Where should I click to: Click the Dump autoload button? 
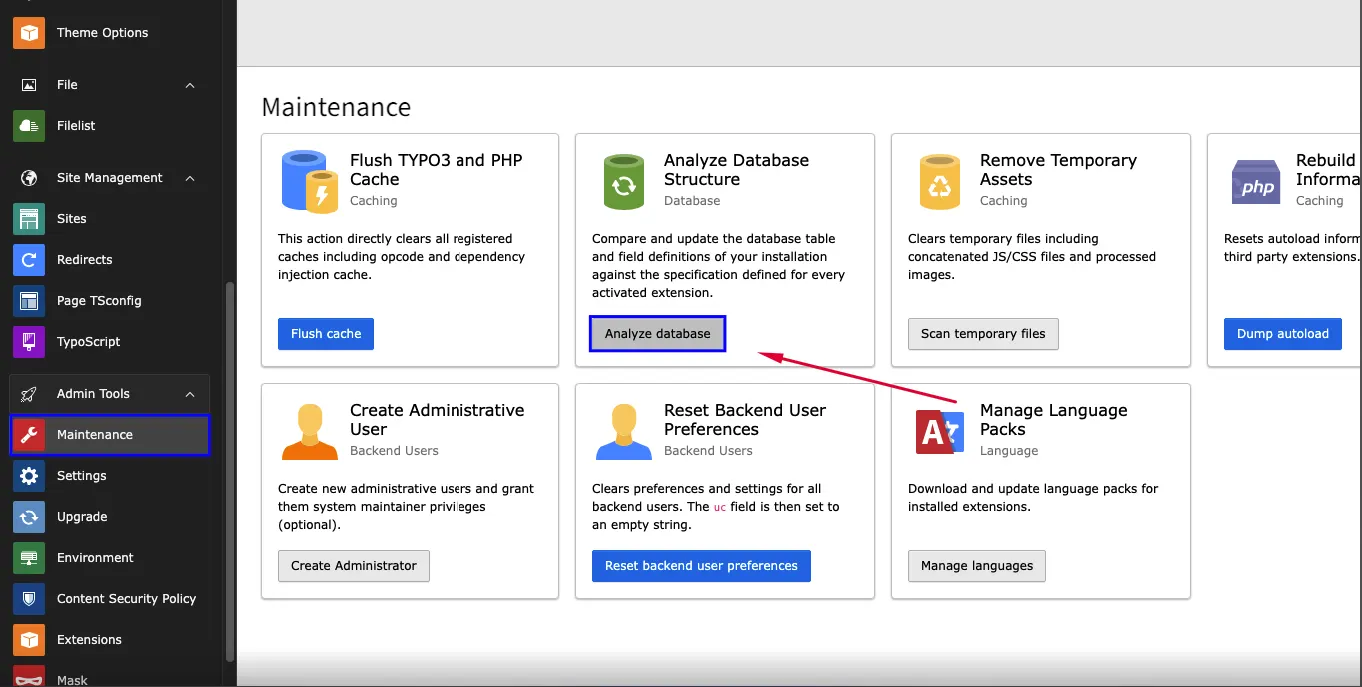(x=1283, y=334)
